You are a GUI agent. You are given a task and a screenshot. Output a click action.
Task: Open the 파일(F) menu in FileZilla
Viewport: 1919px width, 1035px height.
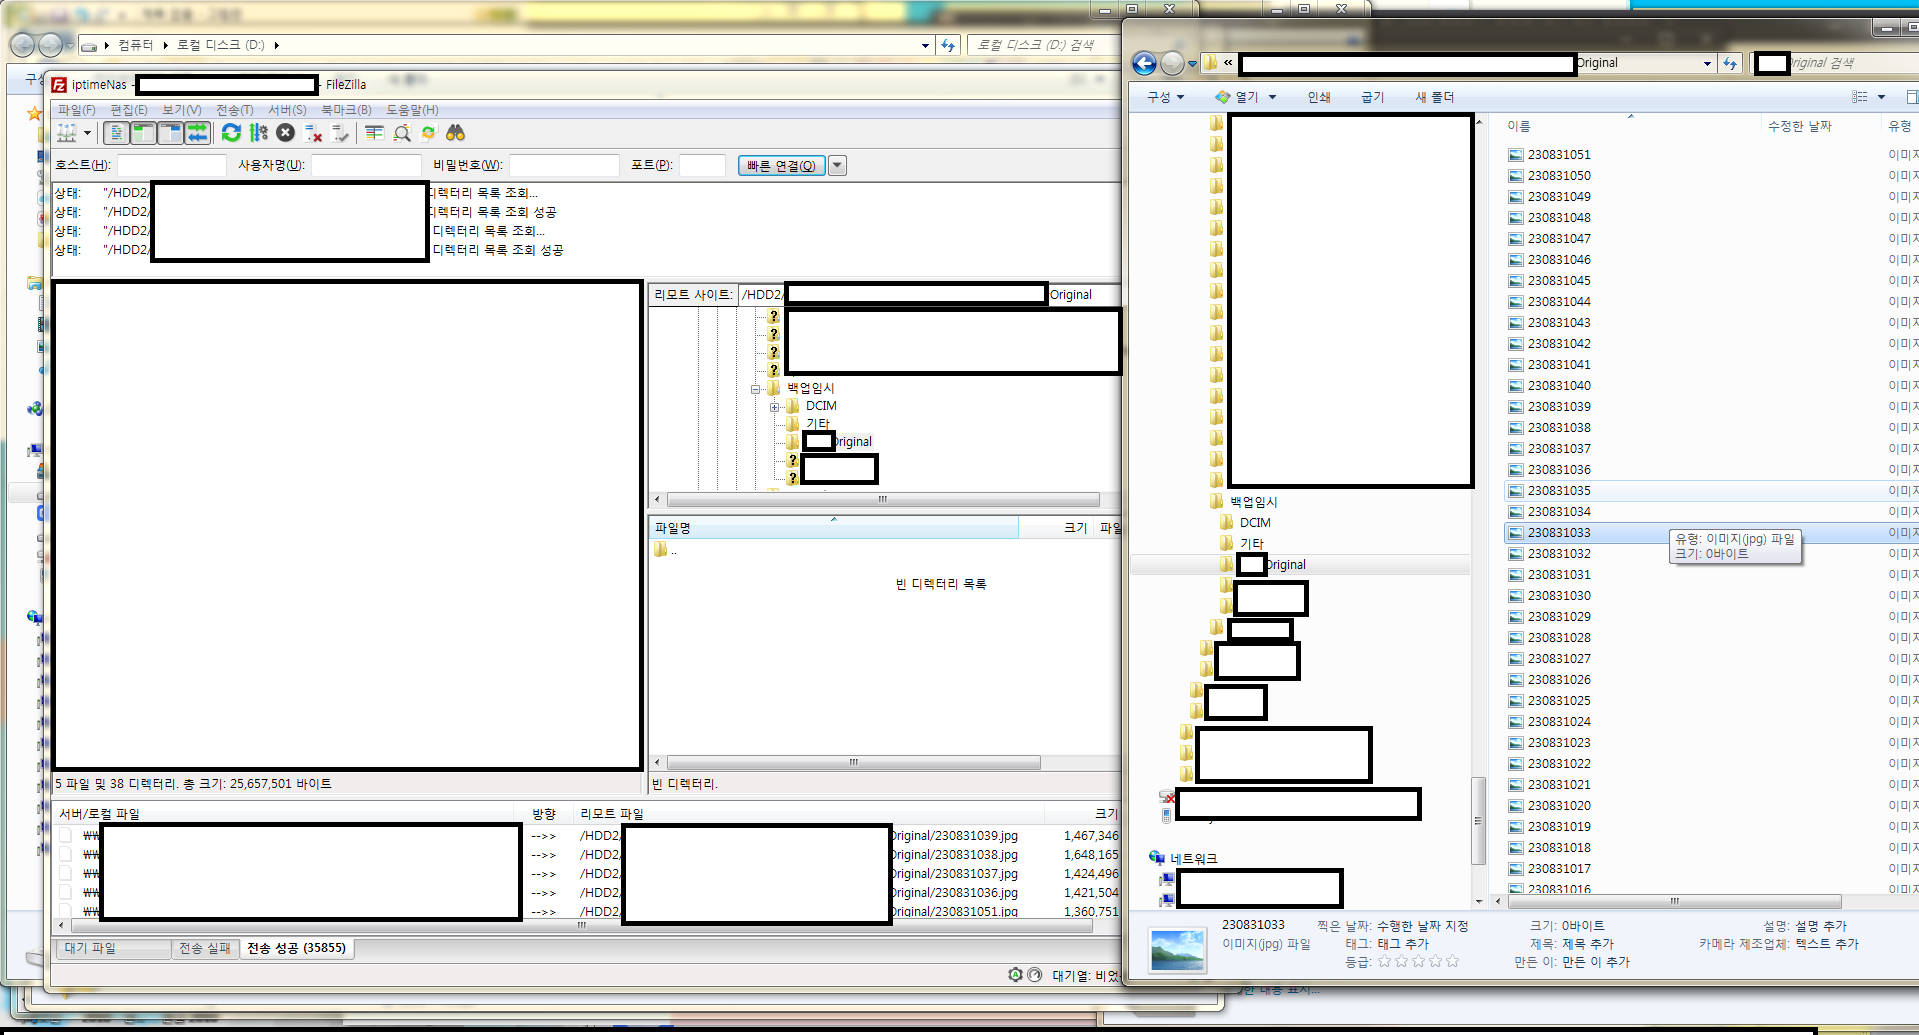(77, 110)
